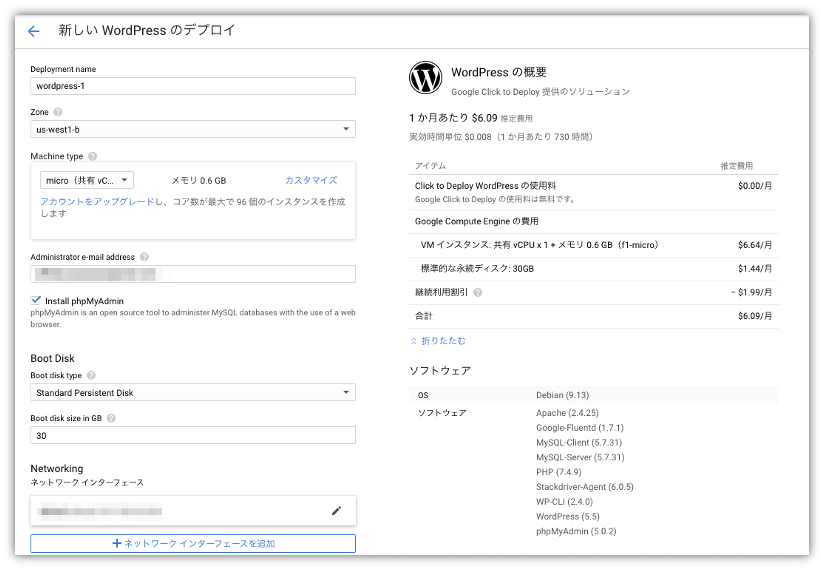Collapse cost details with 折りたたむ
Viewport: 824px width, 570px height.
click(438, 341)
